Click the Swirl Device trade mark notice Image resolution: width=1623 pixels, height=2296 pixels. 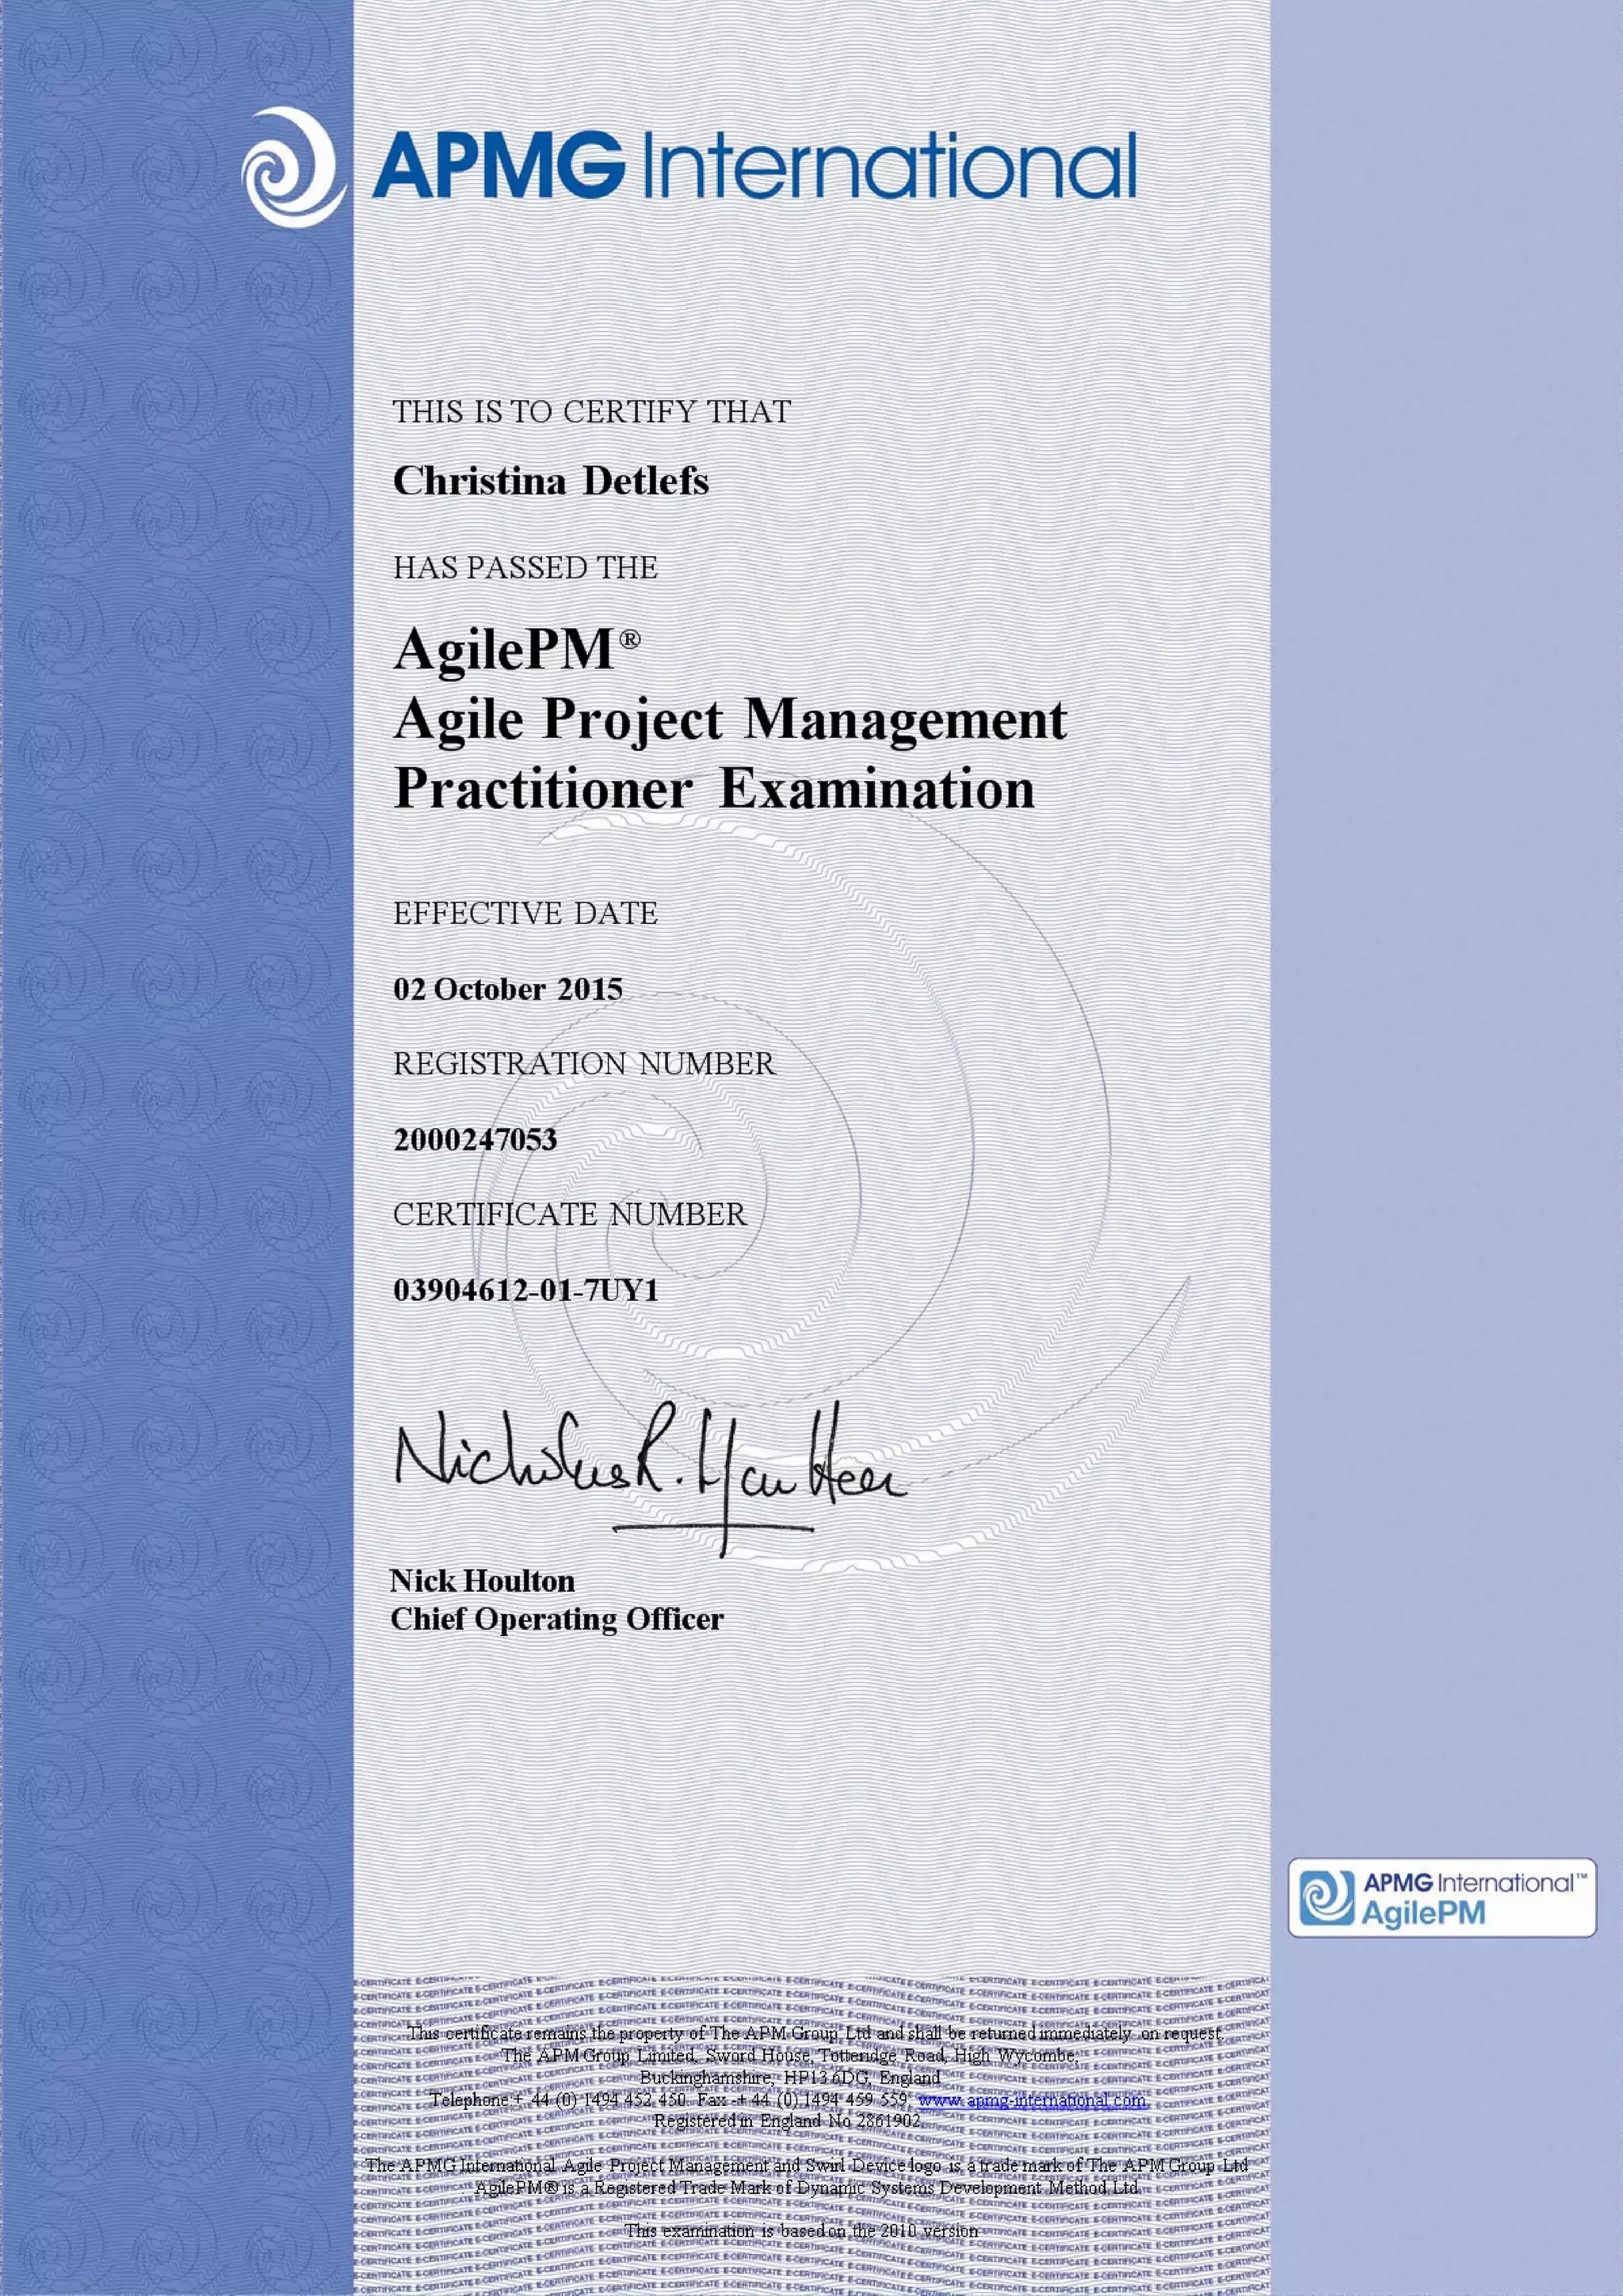click(807, 2165)
